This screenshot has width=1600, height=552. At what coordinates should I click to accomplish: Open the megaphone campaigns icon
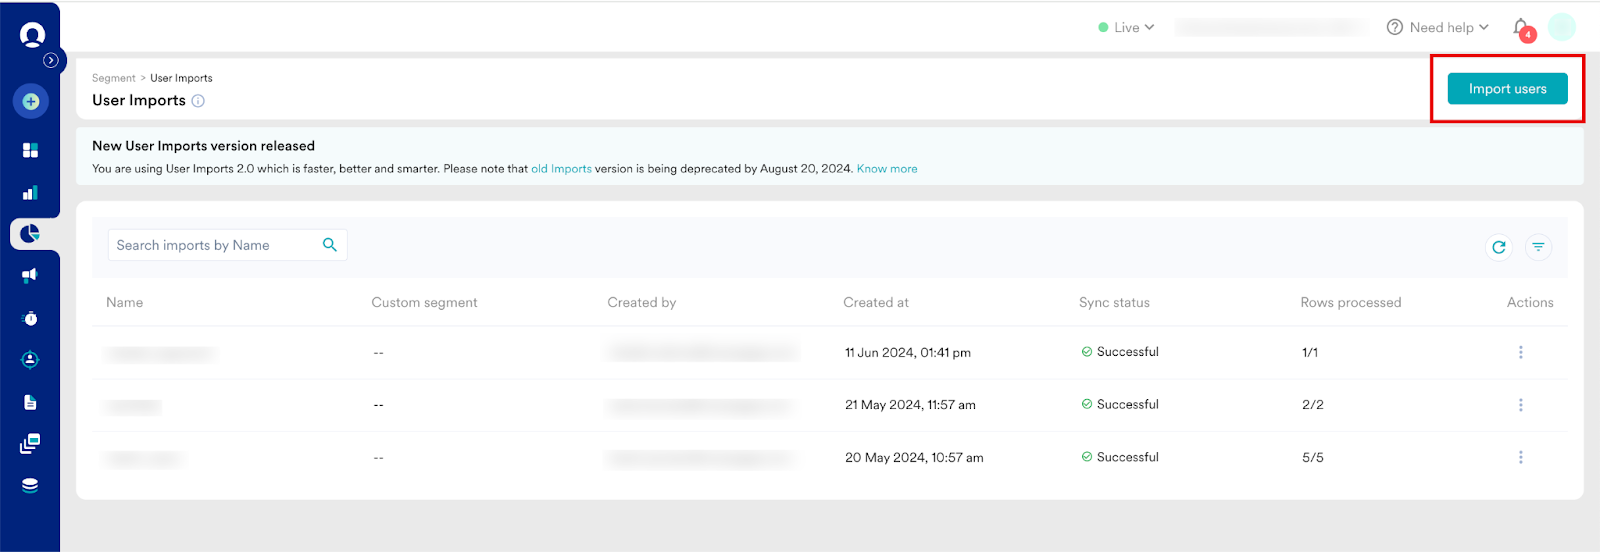tap(30, 275)
